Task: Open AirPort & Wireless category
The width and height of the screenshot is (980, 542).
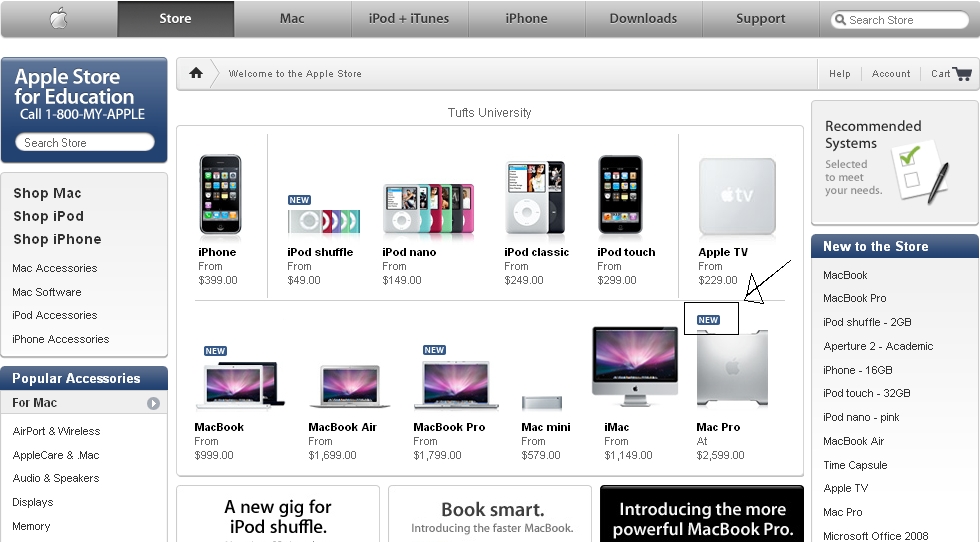Action: (x=56, y=431)
